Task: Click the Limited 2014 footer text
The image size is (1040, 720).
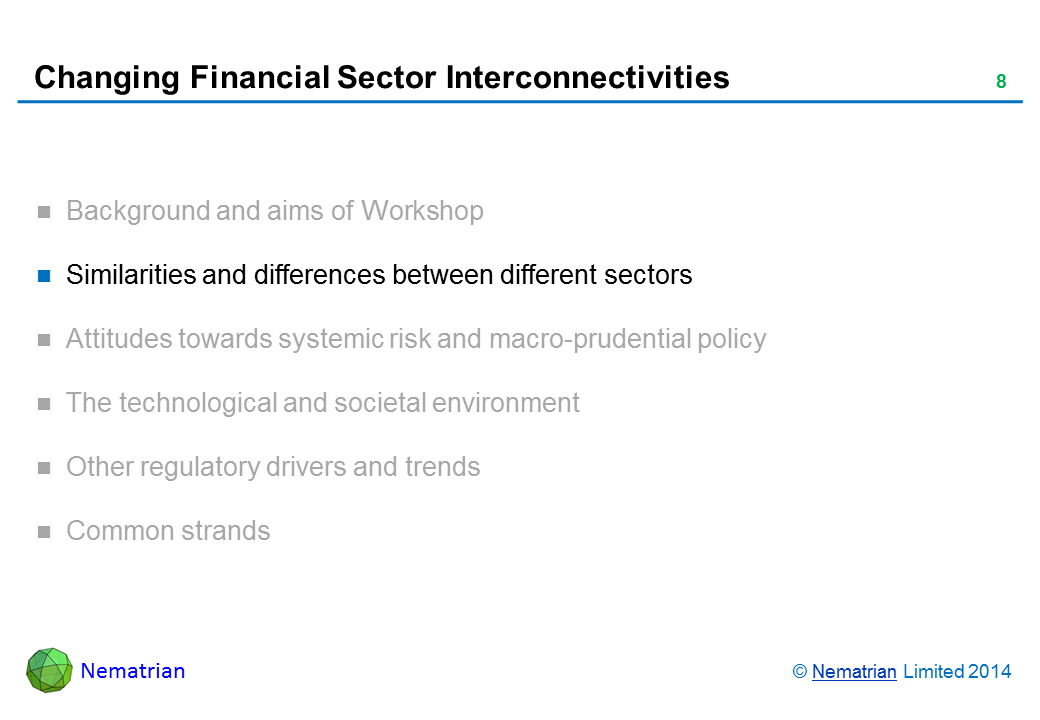Action: 957,672
